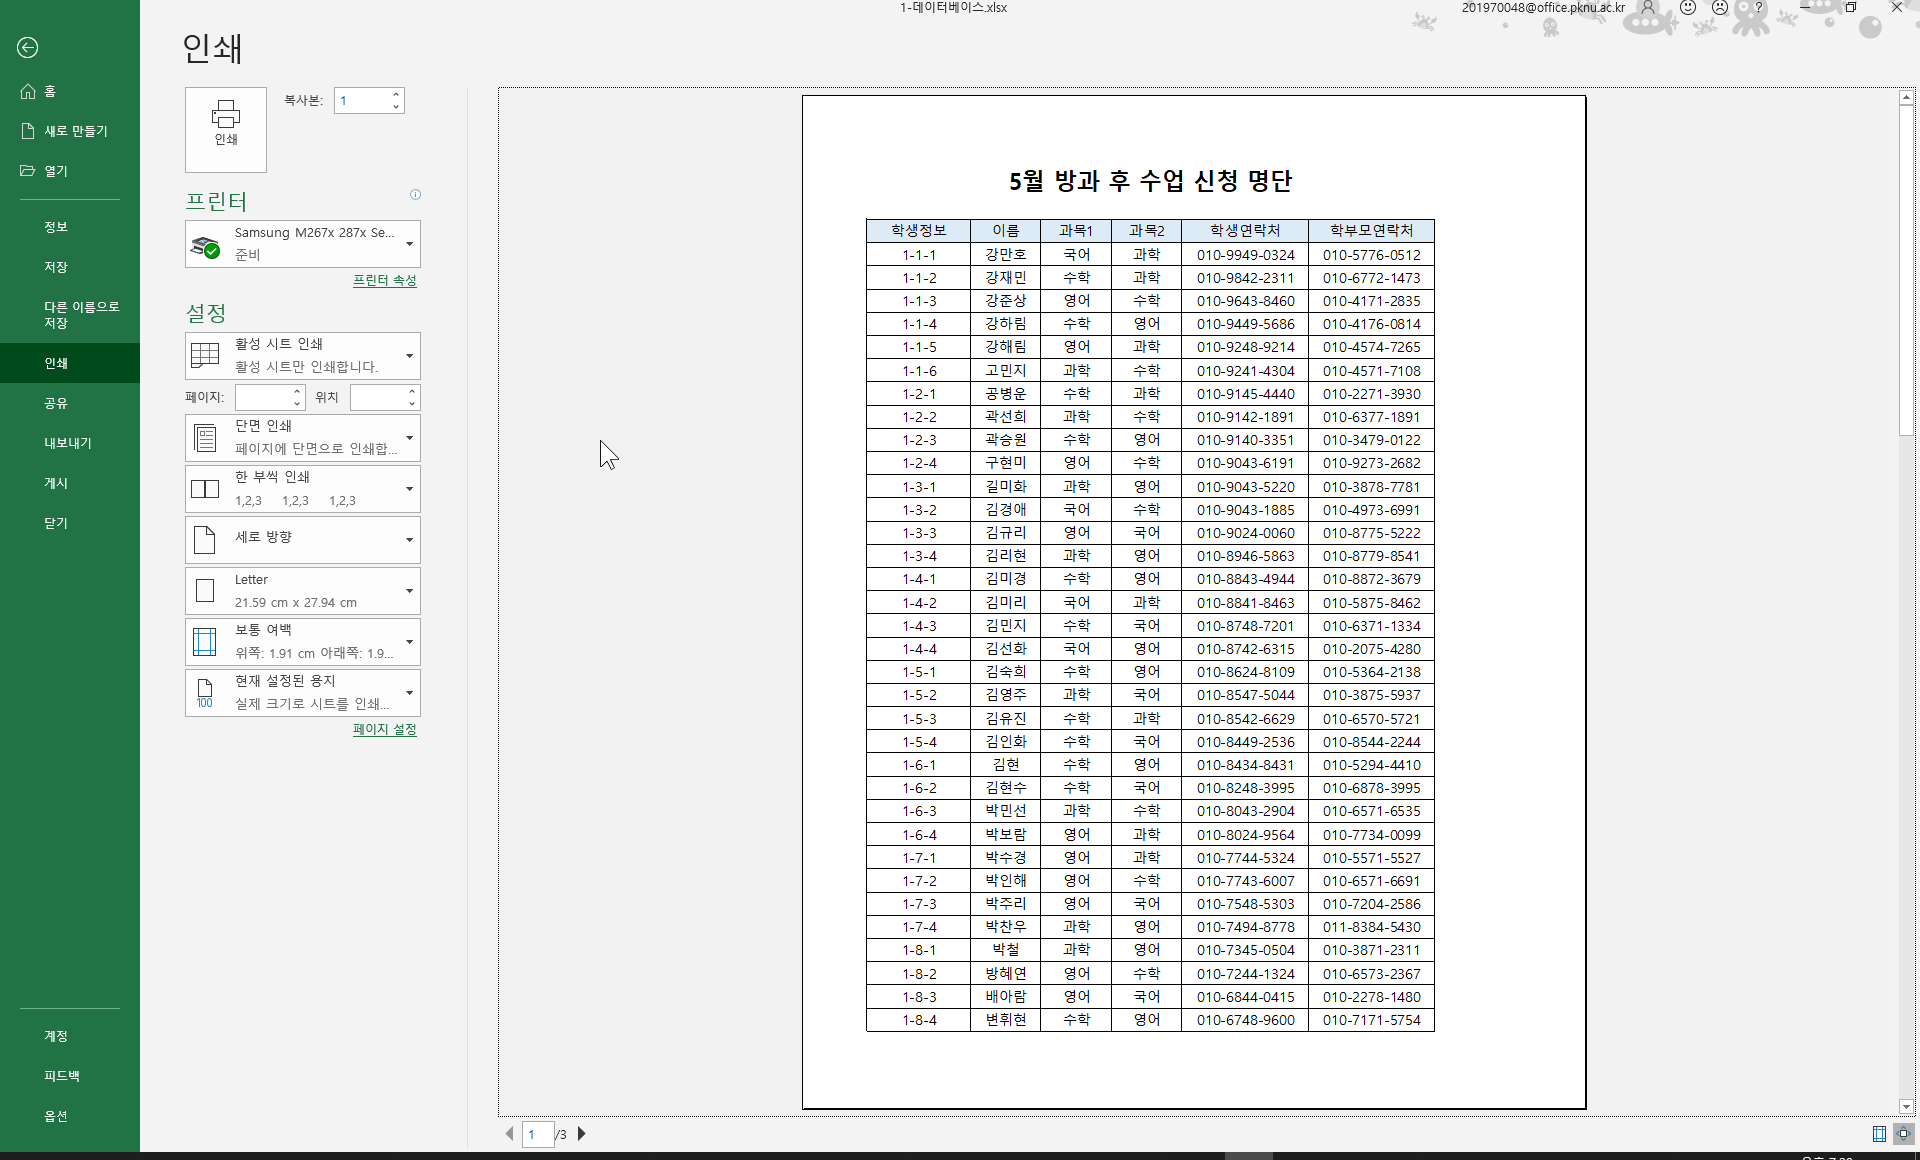Click the frown feedback icon

(1720, 8)
